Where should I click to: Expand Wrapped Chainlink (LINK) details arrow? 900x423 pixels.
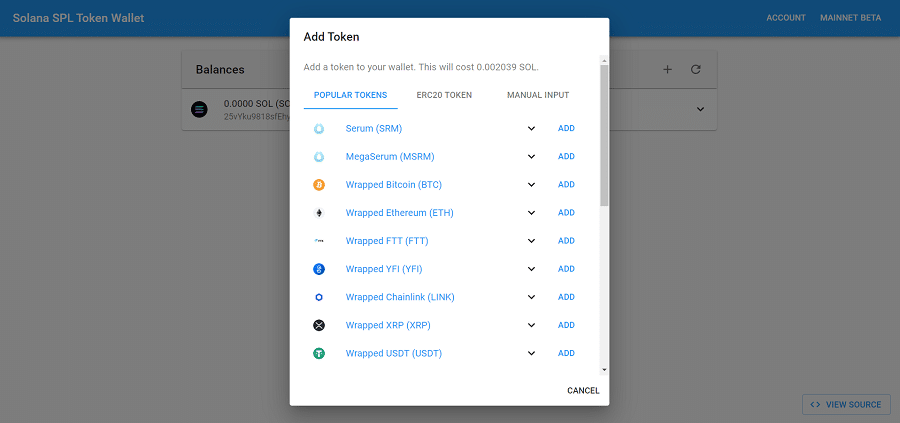tap(532, 297)
